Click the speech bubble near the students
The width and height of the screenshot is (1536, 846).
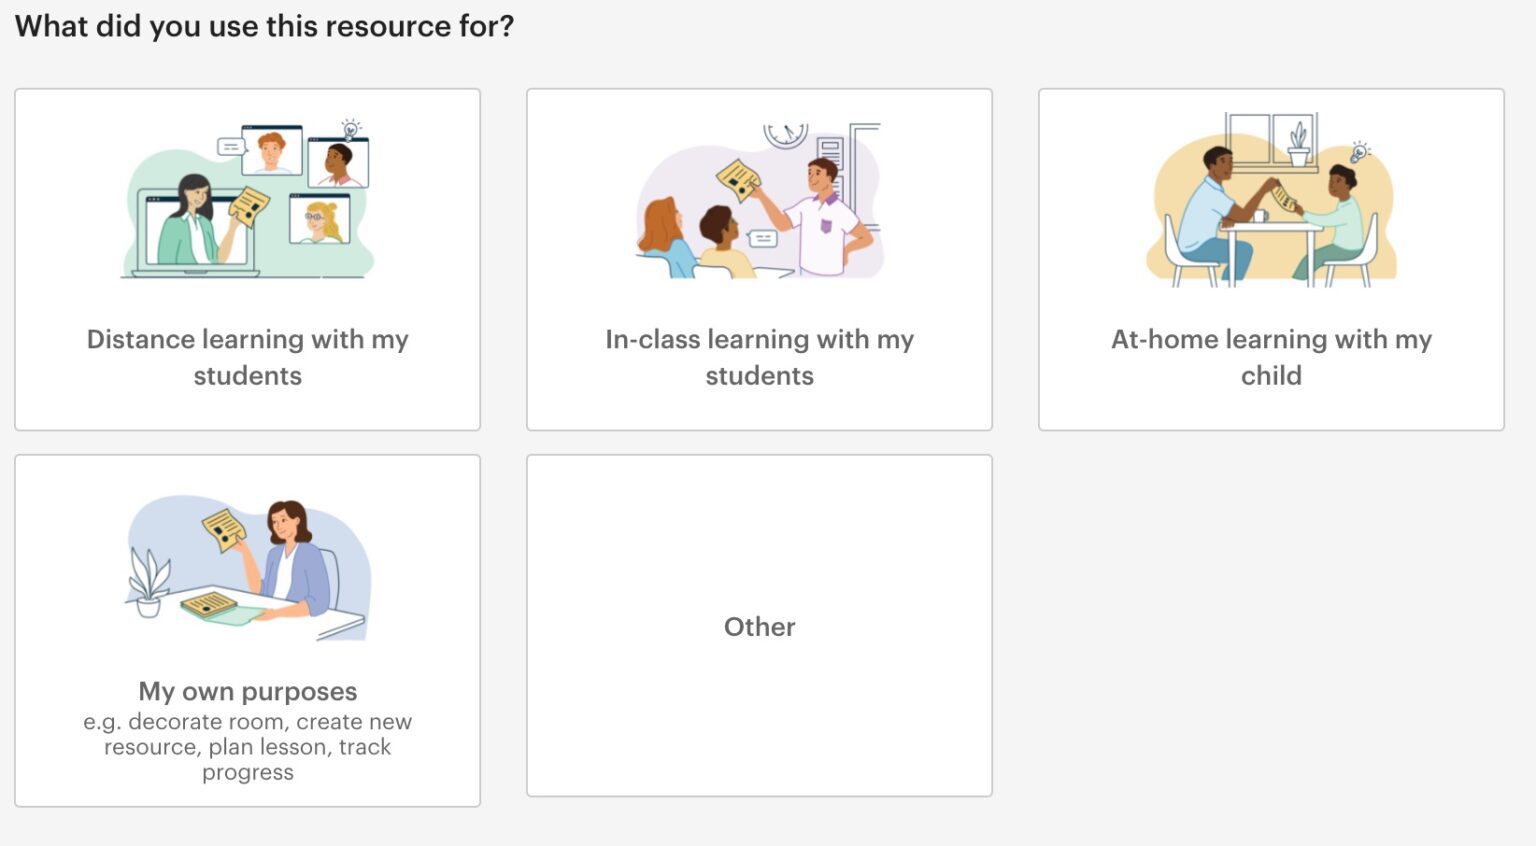(764, 240)
